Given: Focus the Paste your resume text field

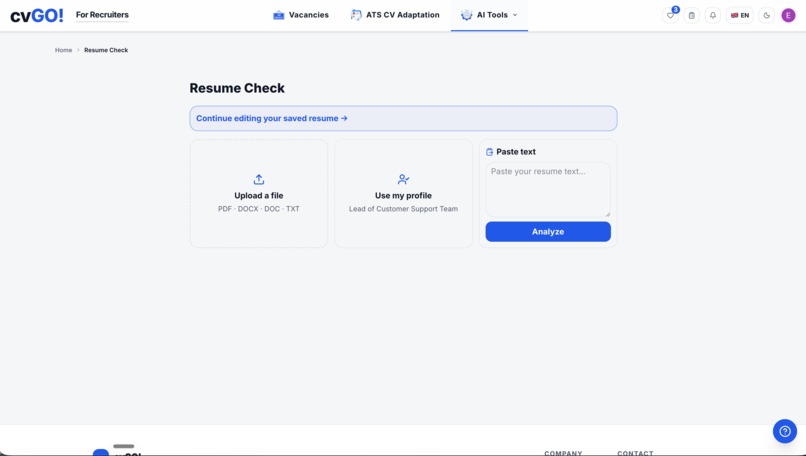Looking at the screenshot, I should tap(548, 190).
